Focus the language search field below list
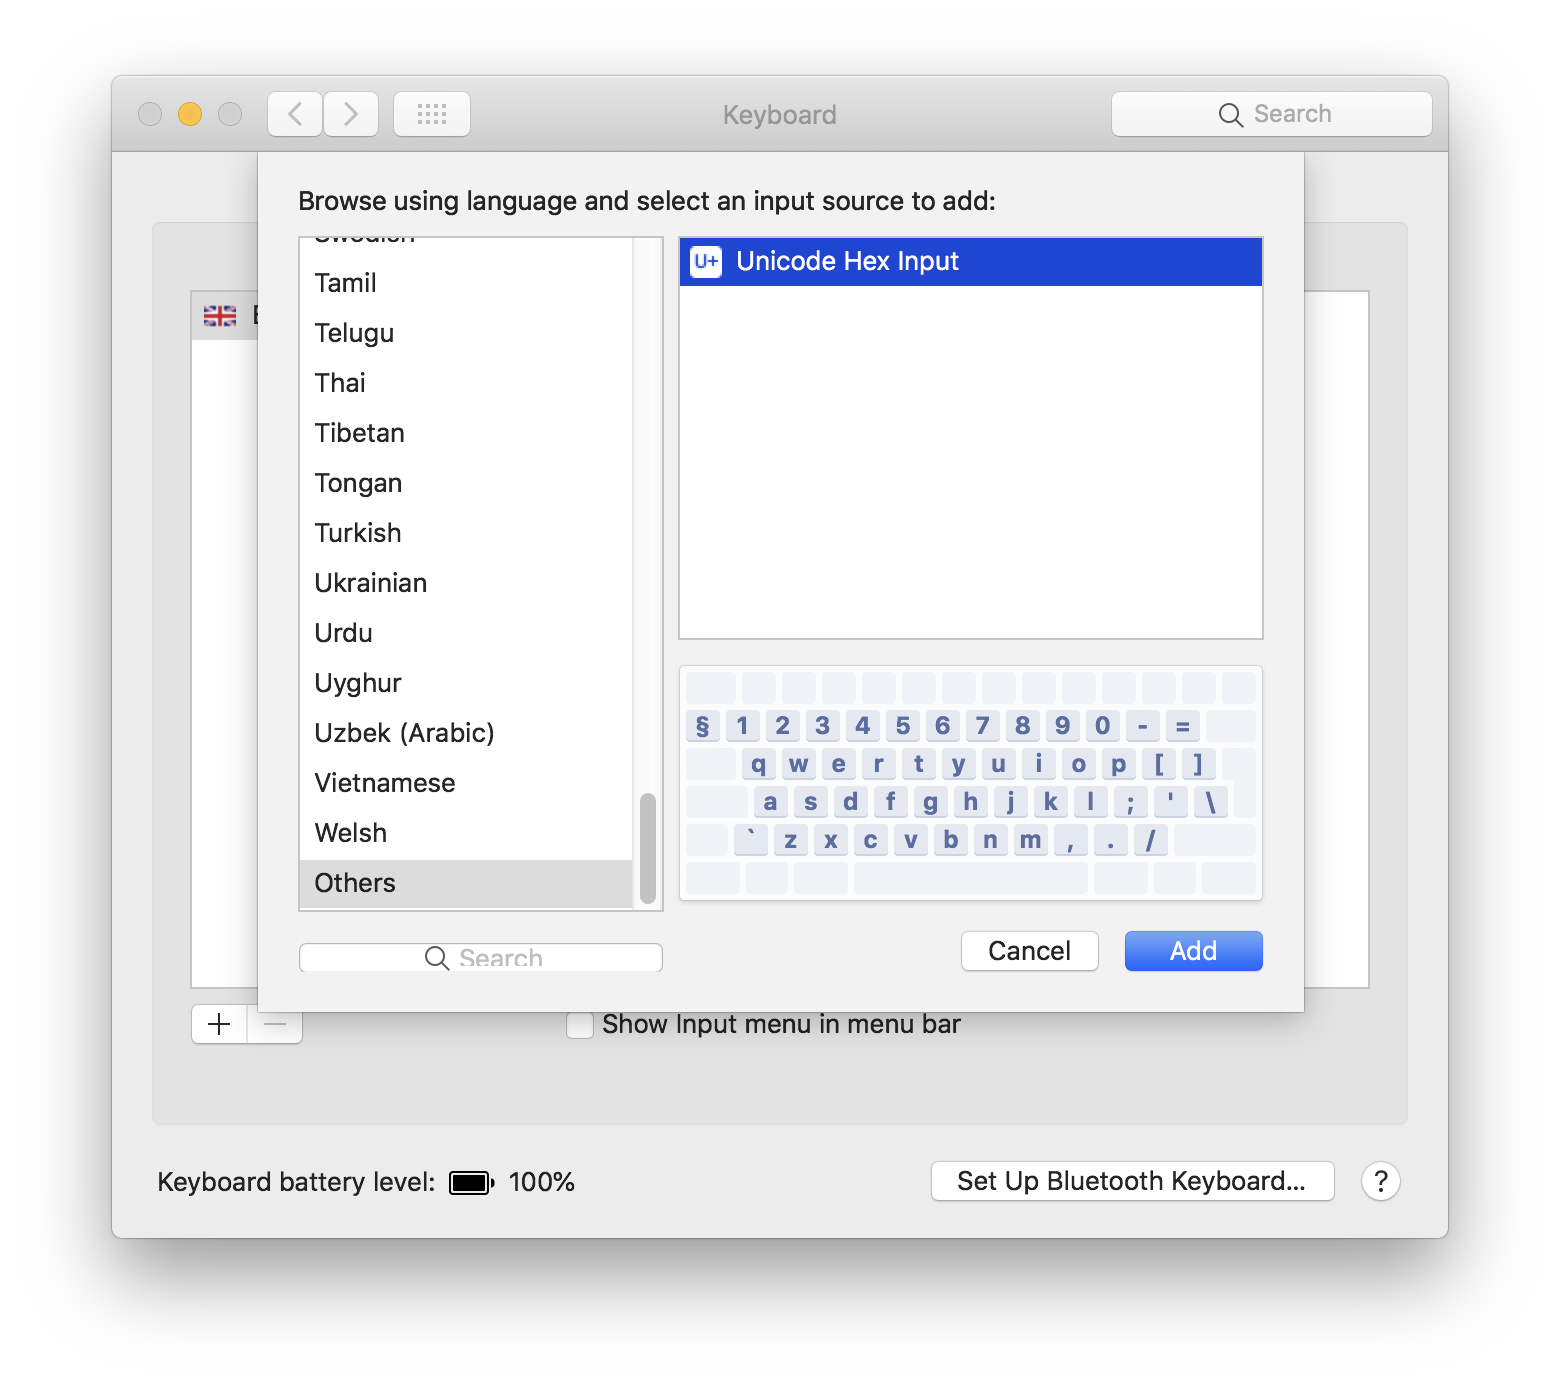This screenshot has height=1386, width=1560. [x=481, y=957]
